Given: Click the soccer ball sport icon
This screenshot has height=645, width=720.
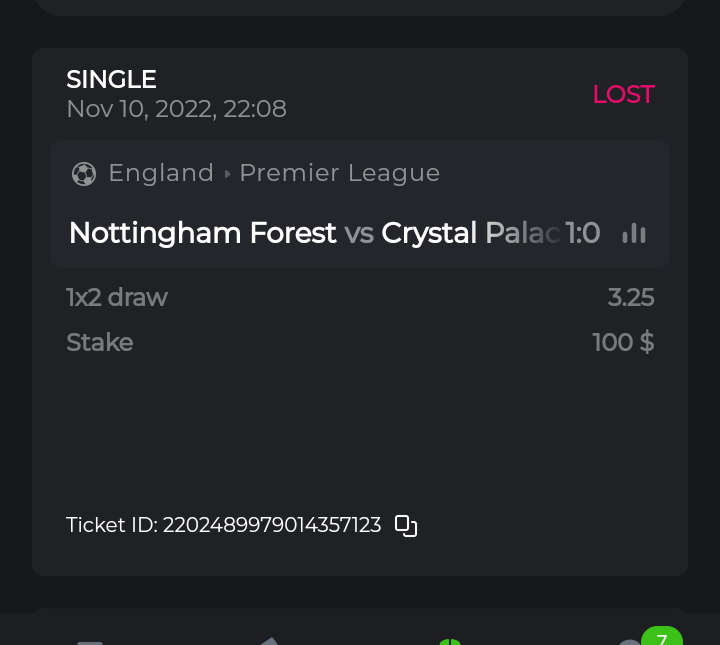Looking at the screenshot, I should tap(84, 174).
